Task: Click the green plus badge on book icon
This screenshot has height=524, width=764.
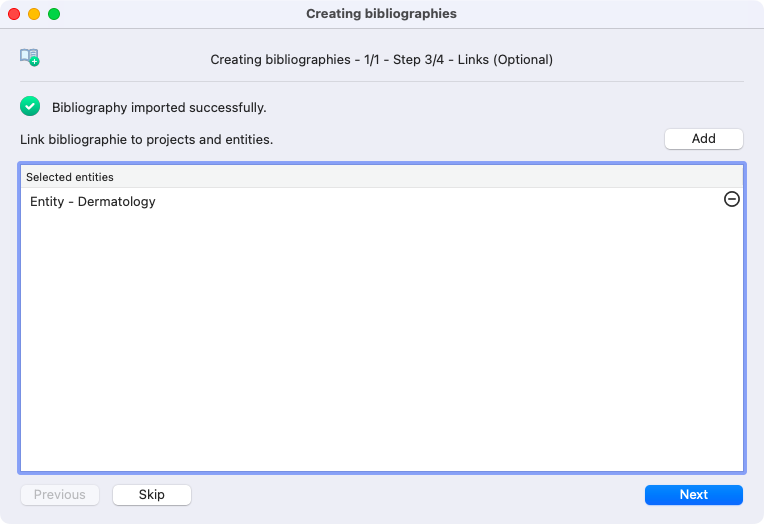Action: point(35,61)
